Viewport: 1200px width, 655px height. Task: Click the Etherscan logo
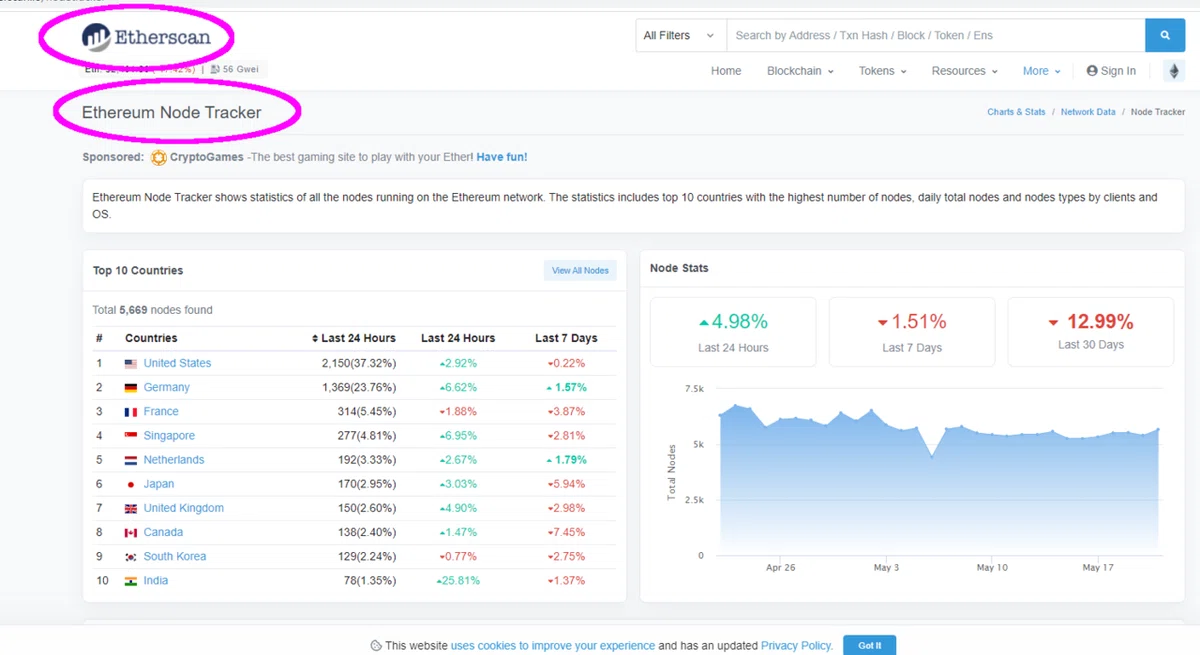click(x=146, y=37)
